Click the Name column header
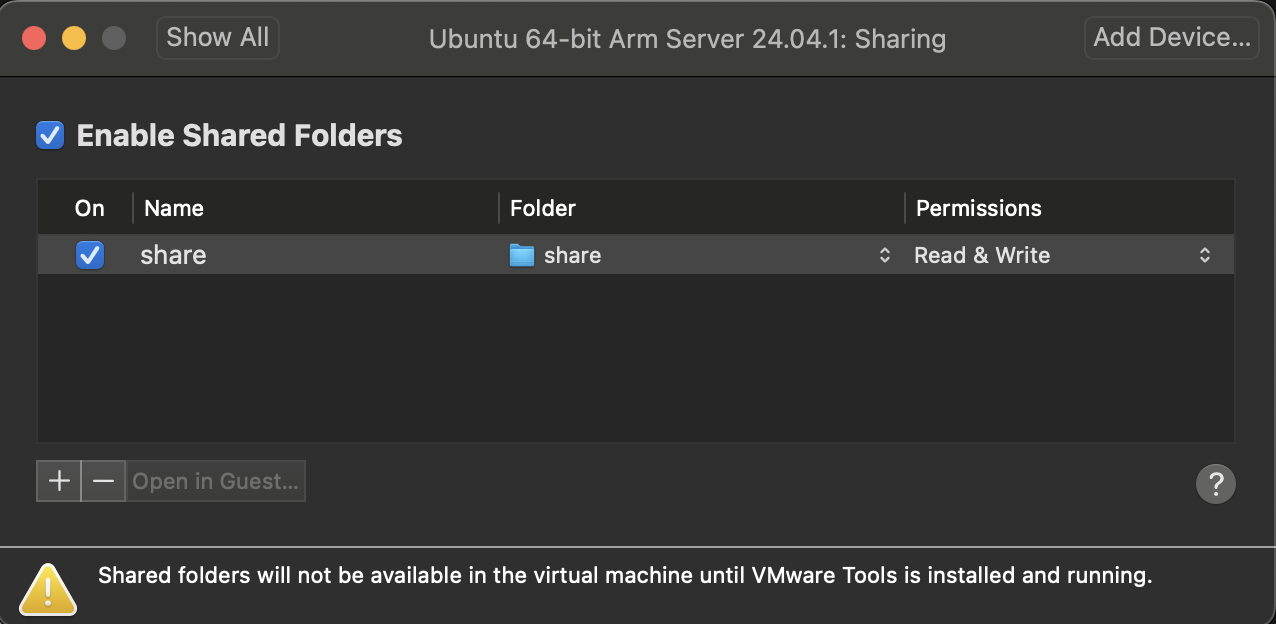 173,208
